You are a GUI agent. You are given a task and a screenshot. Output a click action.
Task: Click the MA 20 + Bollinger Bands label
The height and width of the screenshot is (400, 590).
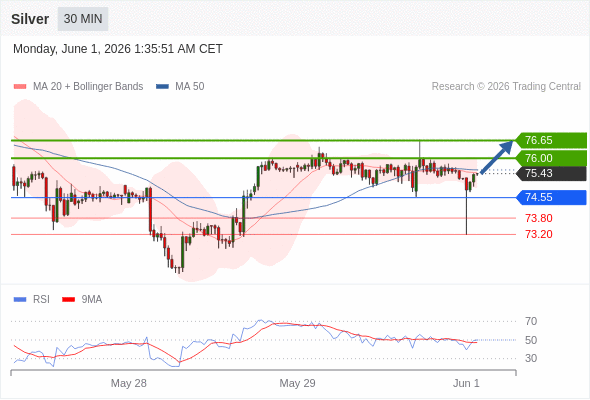(88, 87)
